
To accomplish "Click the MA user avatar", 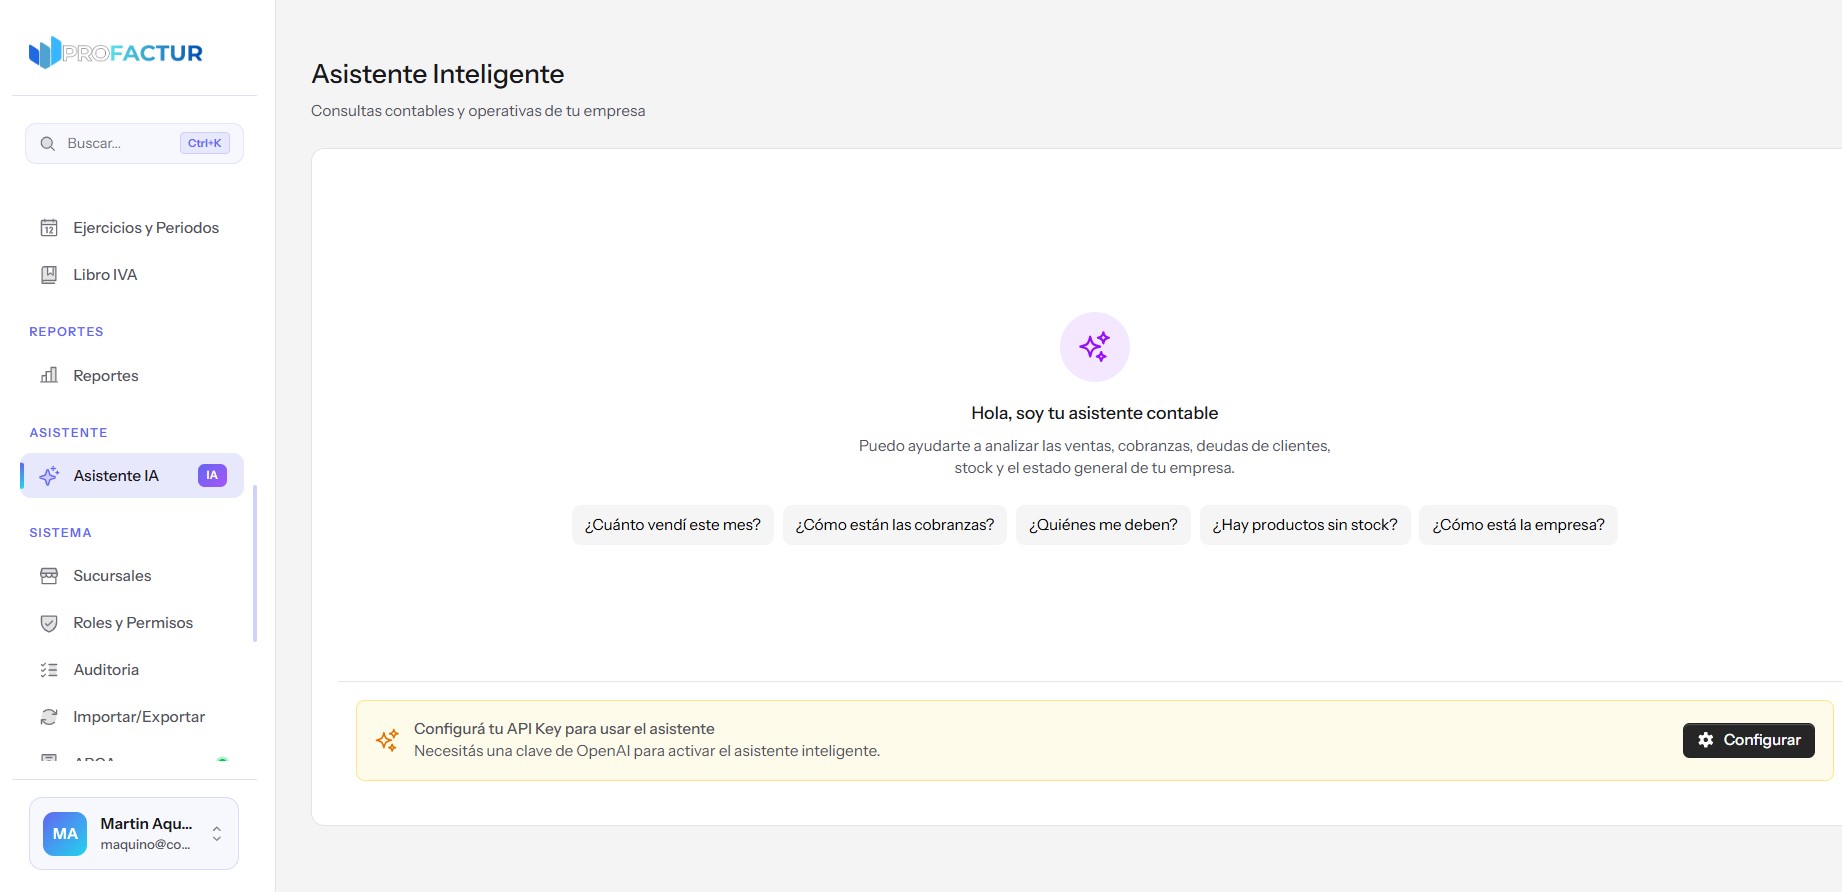I will pyautogui.click(x=65, y=834).
